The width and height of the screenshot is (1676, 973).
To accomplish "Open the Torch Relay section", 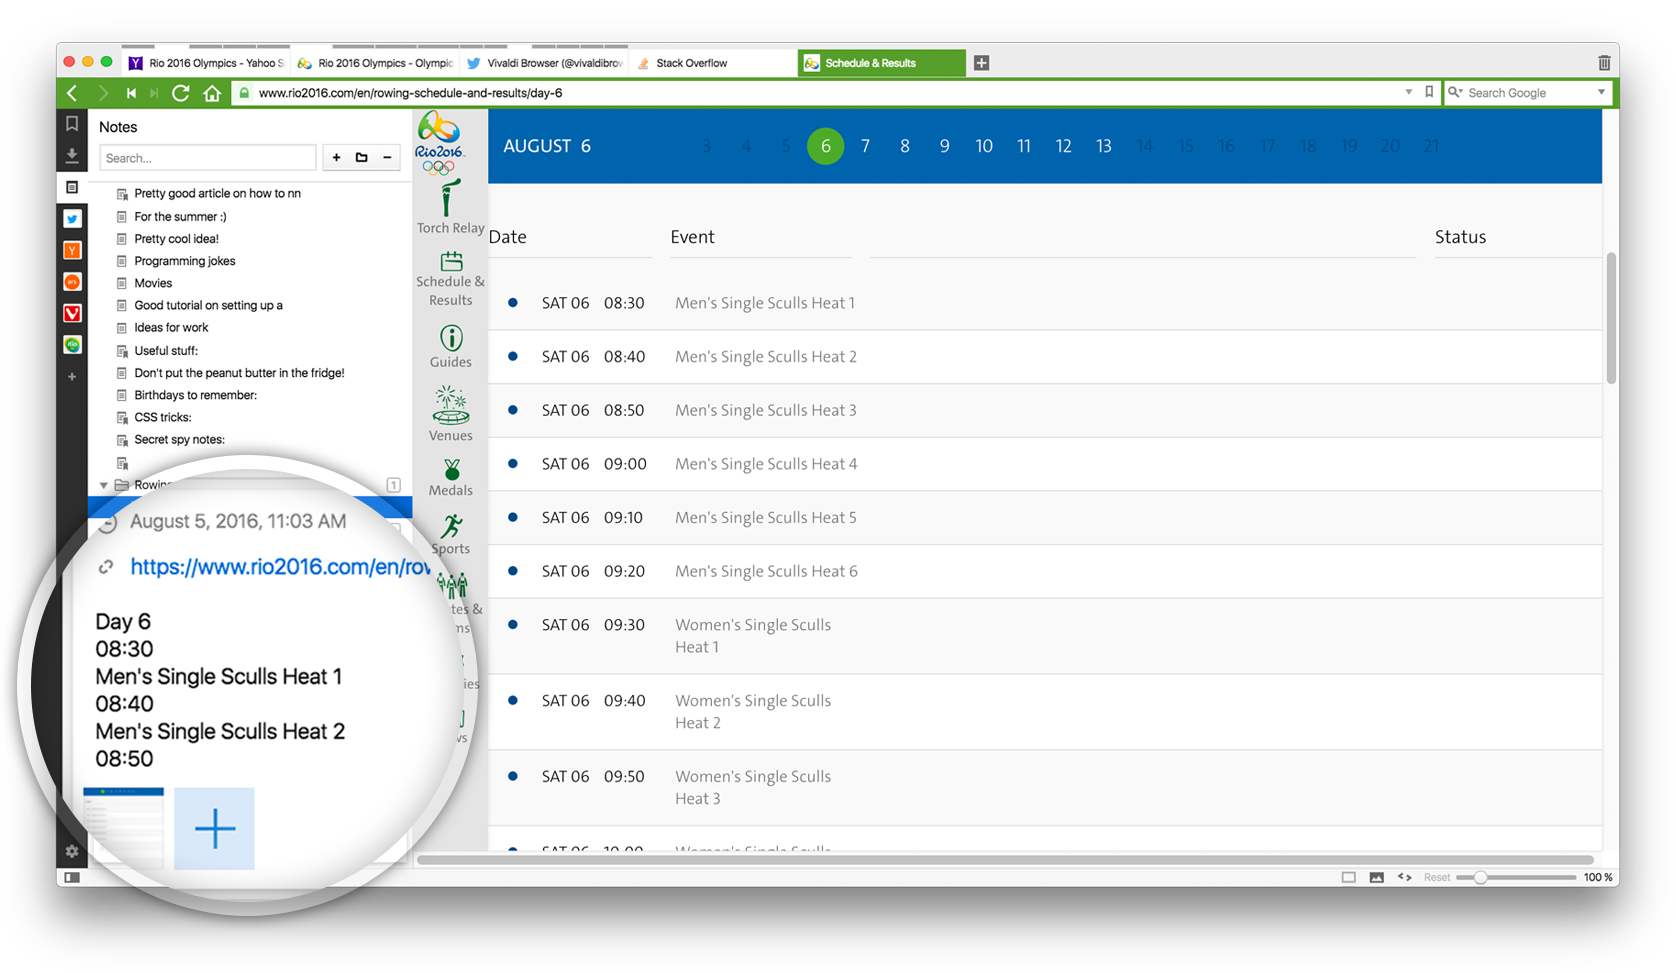I will (x=450, y=207).
